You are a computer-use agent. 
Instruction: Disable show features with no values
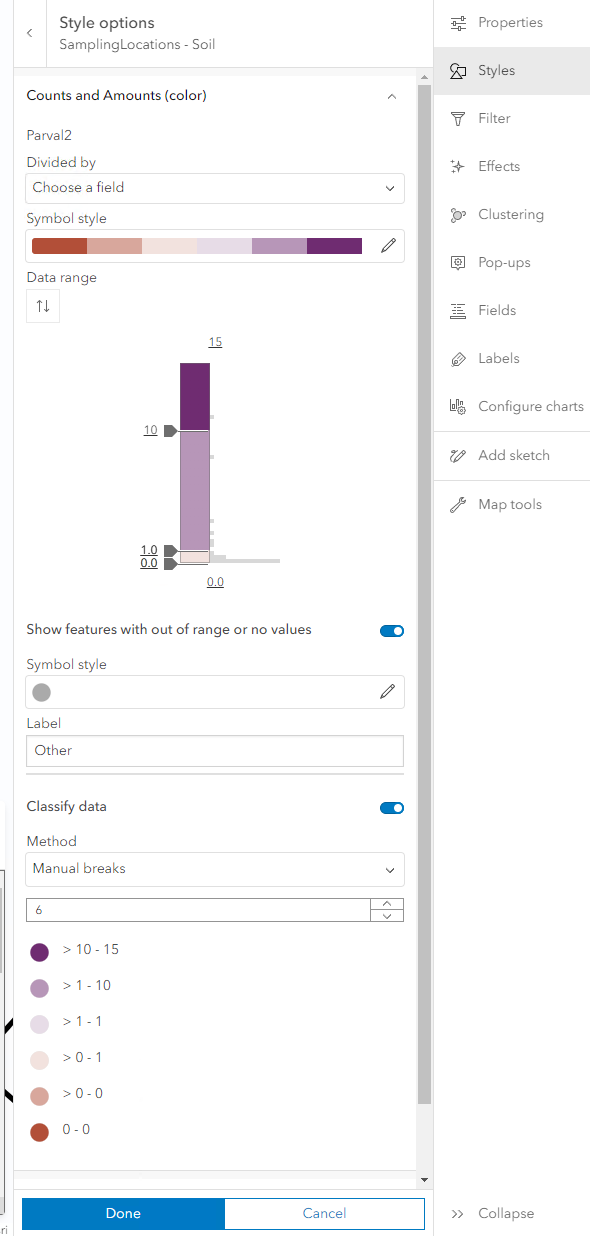(391, 631)
